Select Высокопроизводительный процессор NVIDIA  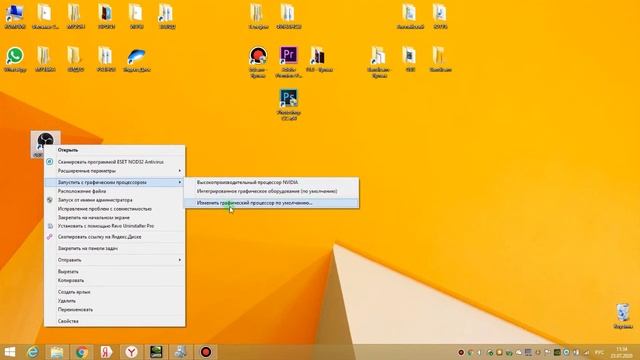tap(271, 182)
